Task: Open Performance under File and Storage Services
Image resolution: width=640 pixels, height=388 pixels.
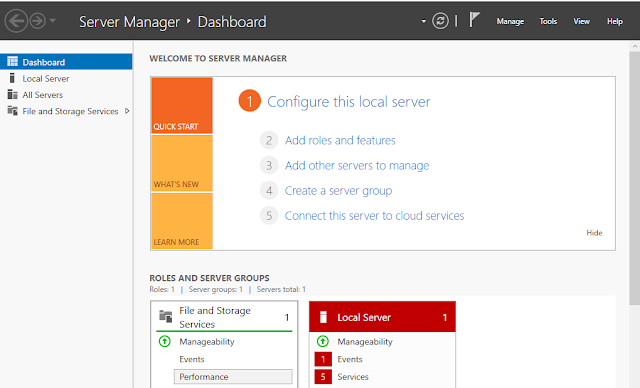Action: click(233, 377)
